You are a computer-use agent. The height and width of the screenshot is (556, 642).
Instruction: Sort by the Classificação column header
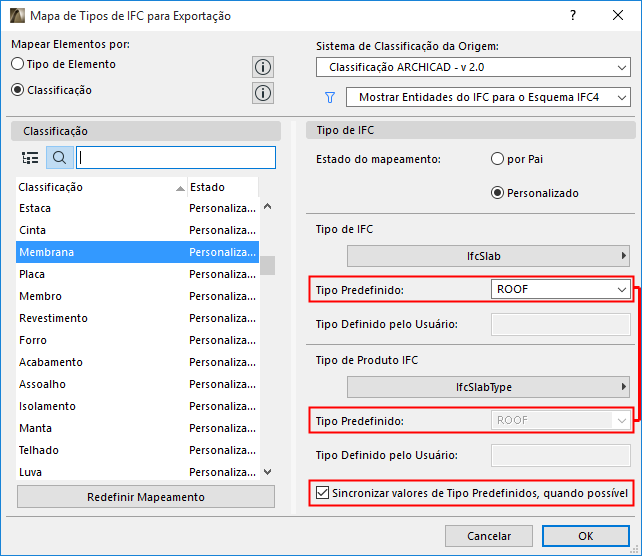tap(101, 187)
